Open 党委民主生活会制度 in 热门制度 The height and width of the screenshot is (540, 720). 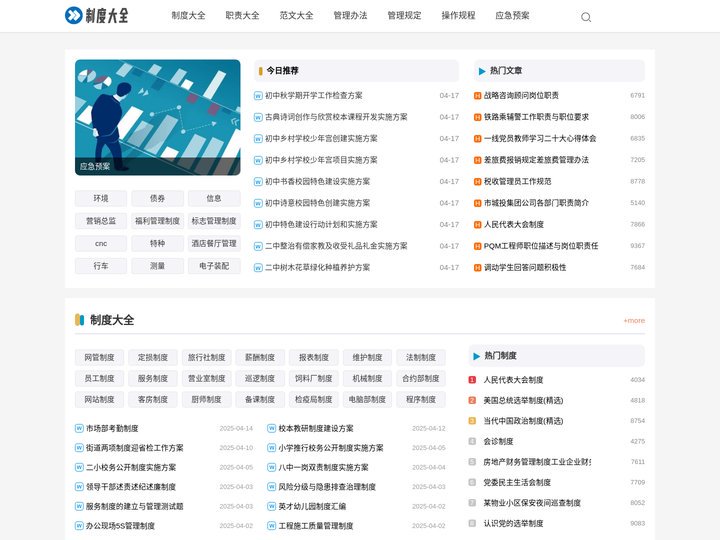(x=517, y=483)
